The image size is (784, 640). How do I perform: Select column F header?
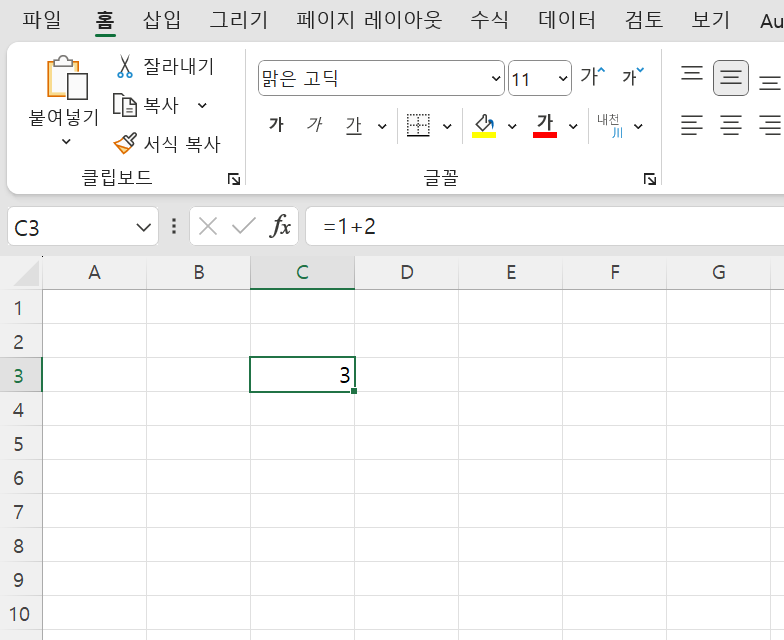coord(614,272)
